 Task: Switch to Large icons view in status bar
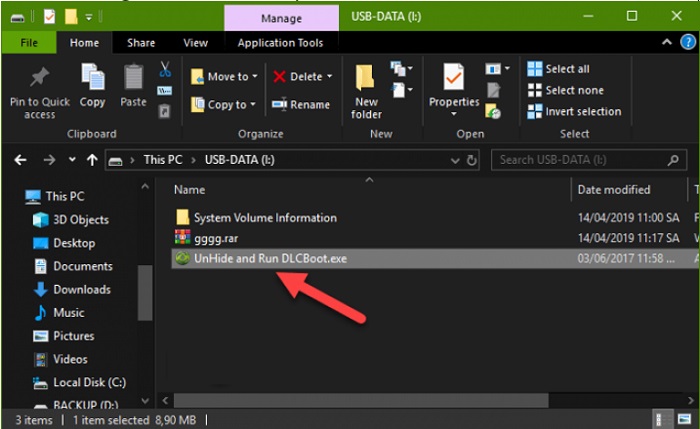(x=684, y=419)
